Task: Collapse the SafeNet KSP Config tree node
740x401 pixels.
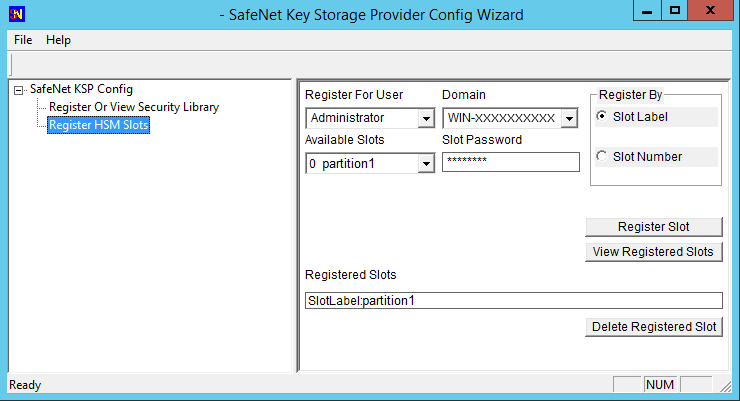Action: pyautogui.click(x=19, y=90)
